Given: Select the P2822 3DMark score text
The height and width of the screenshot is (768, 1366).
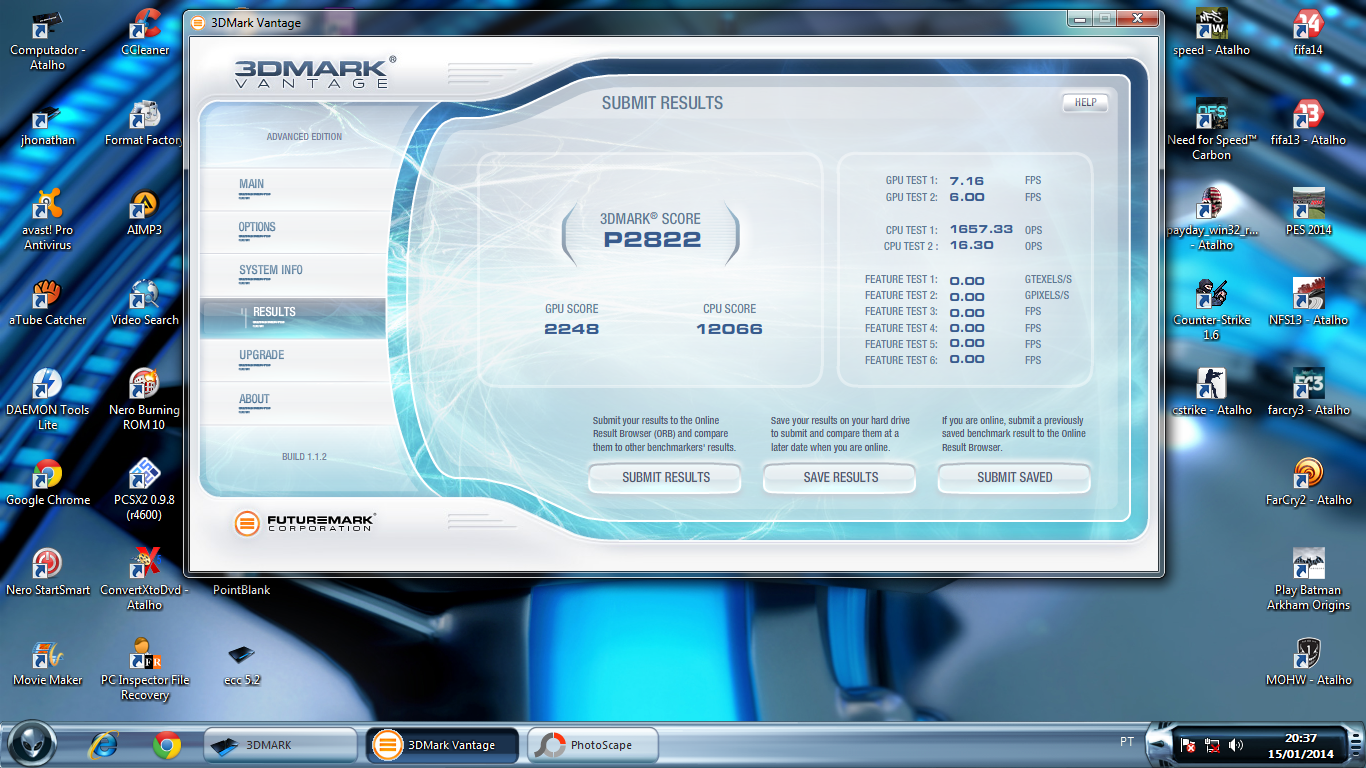Looking at the screenshot, I should (x=652, y=240).
